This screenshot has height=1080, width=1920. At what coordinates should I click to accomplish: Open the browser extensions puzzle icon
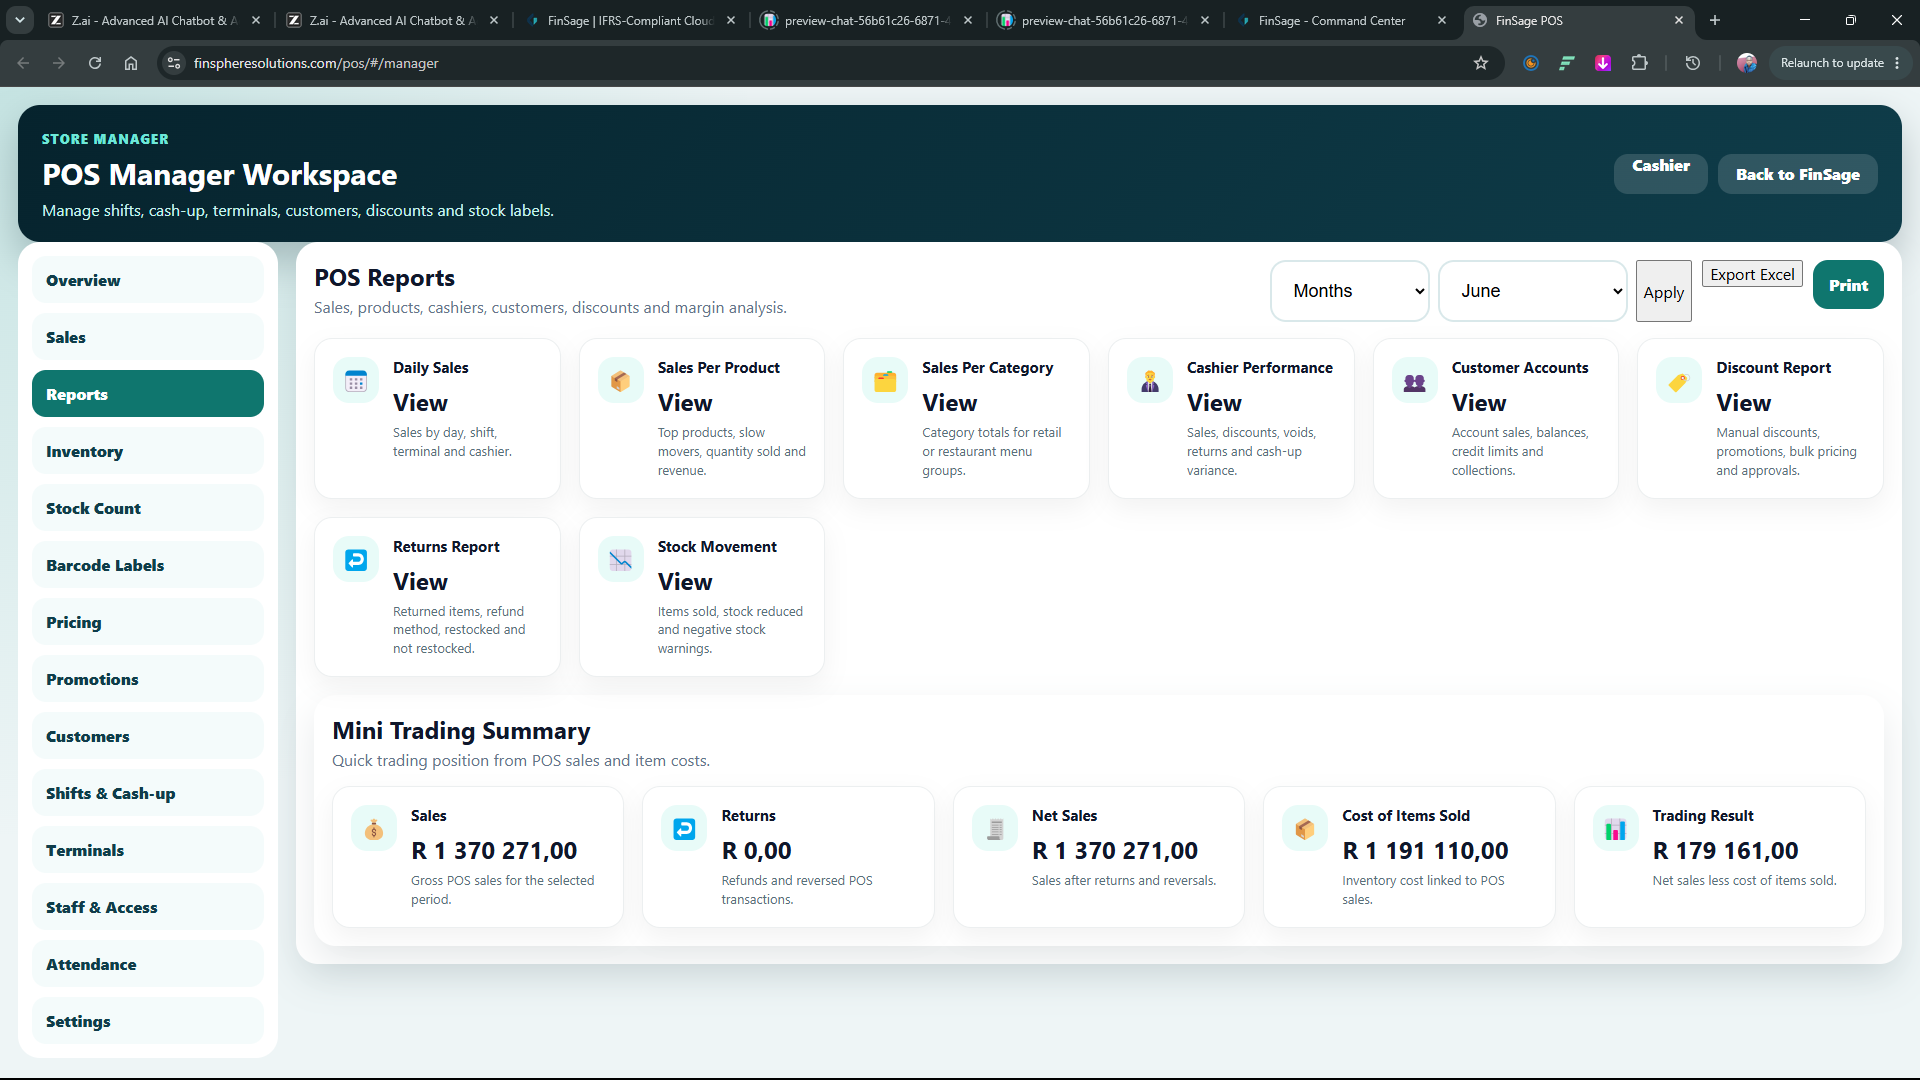[1639, 63]
